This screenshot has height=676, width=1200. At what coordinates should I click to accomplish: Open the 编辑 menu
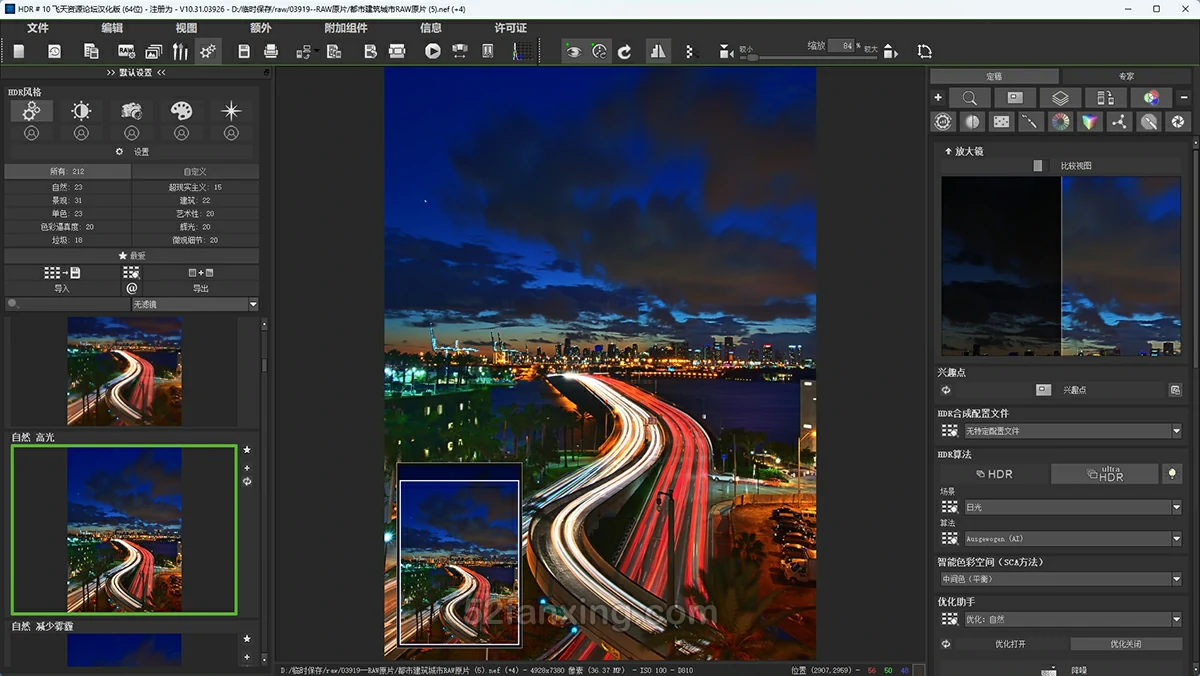click(112, 28)
